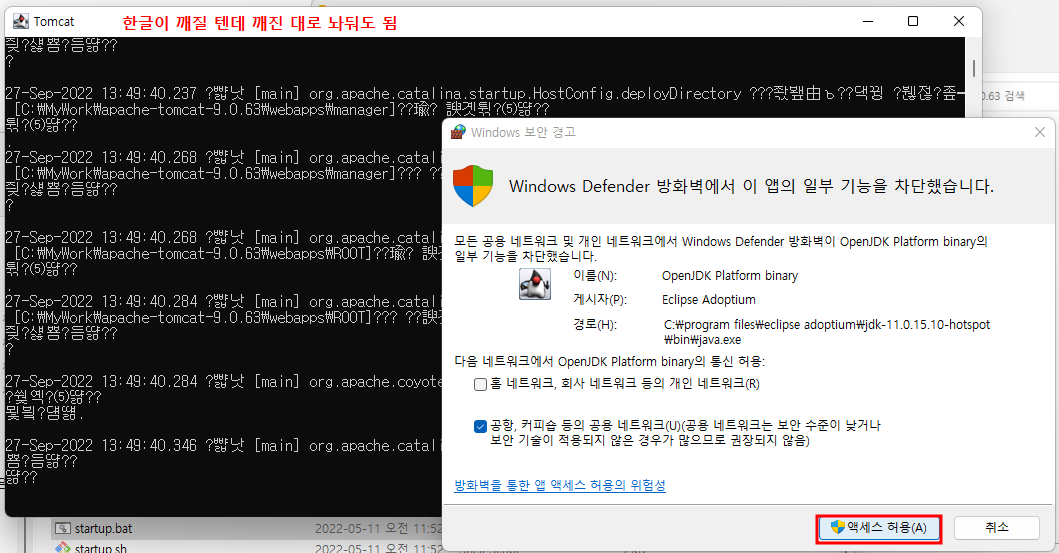Click the 'Windows 보안 경고' dialog title

(x=523, y=132)
